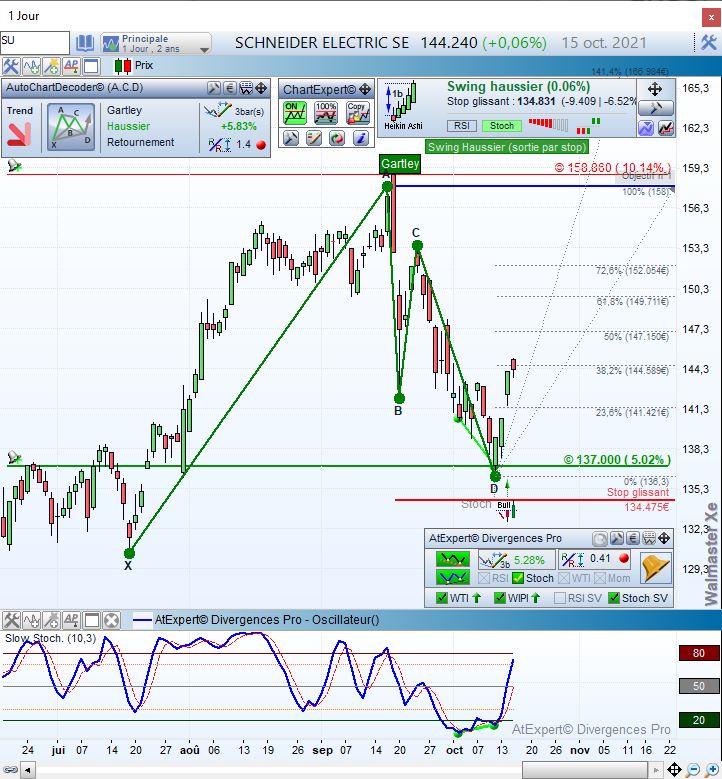Click the SU ticker input field

pos(35,43)
